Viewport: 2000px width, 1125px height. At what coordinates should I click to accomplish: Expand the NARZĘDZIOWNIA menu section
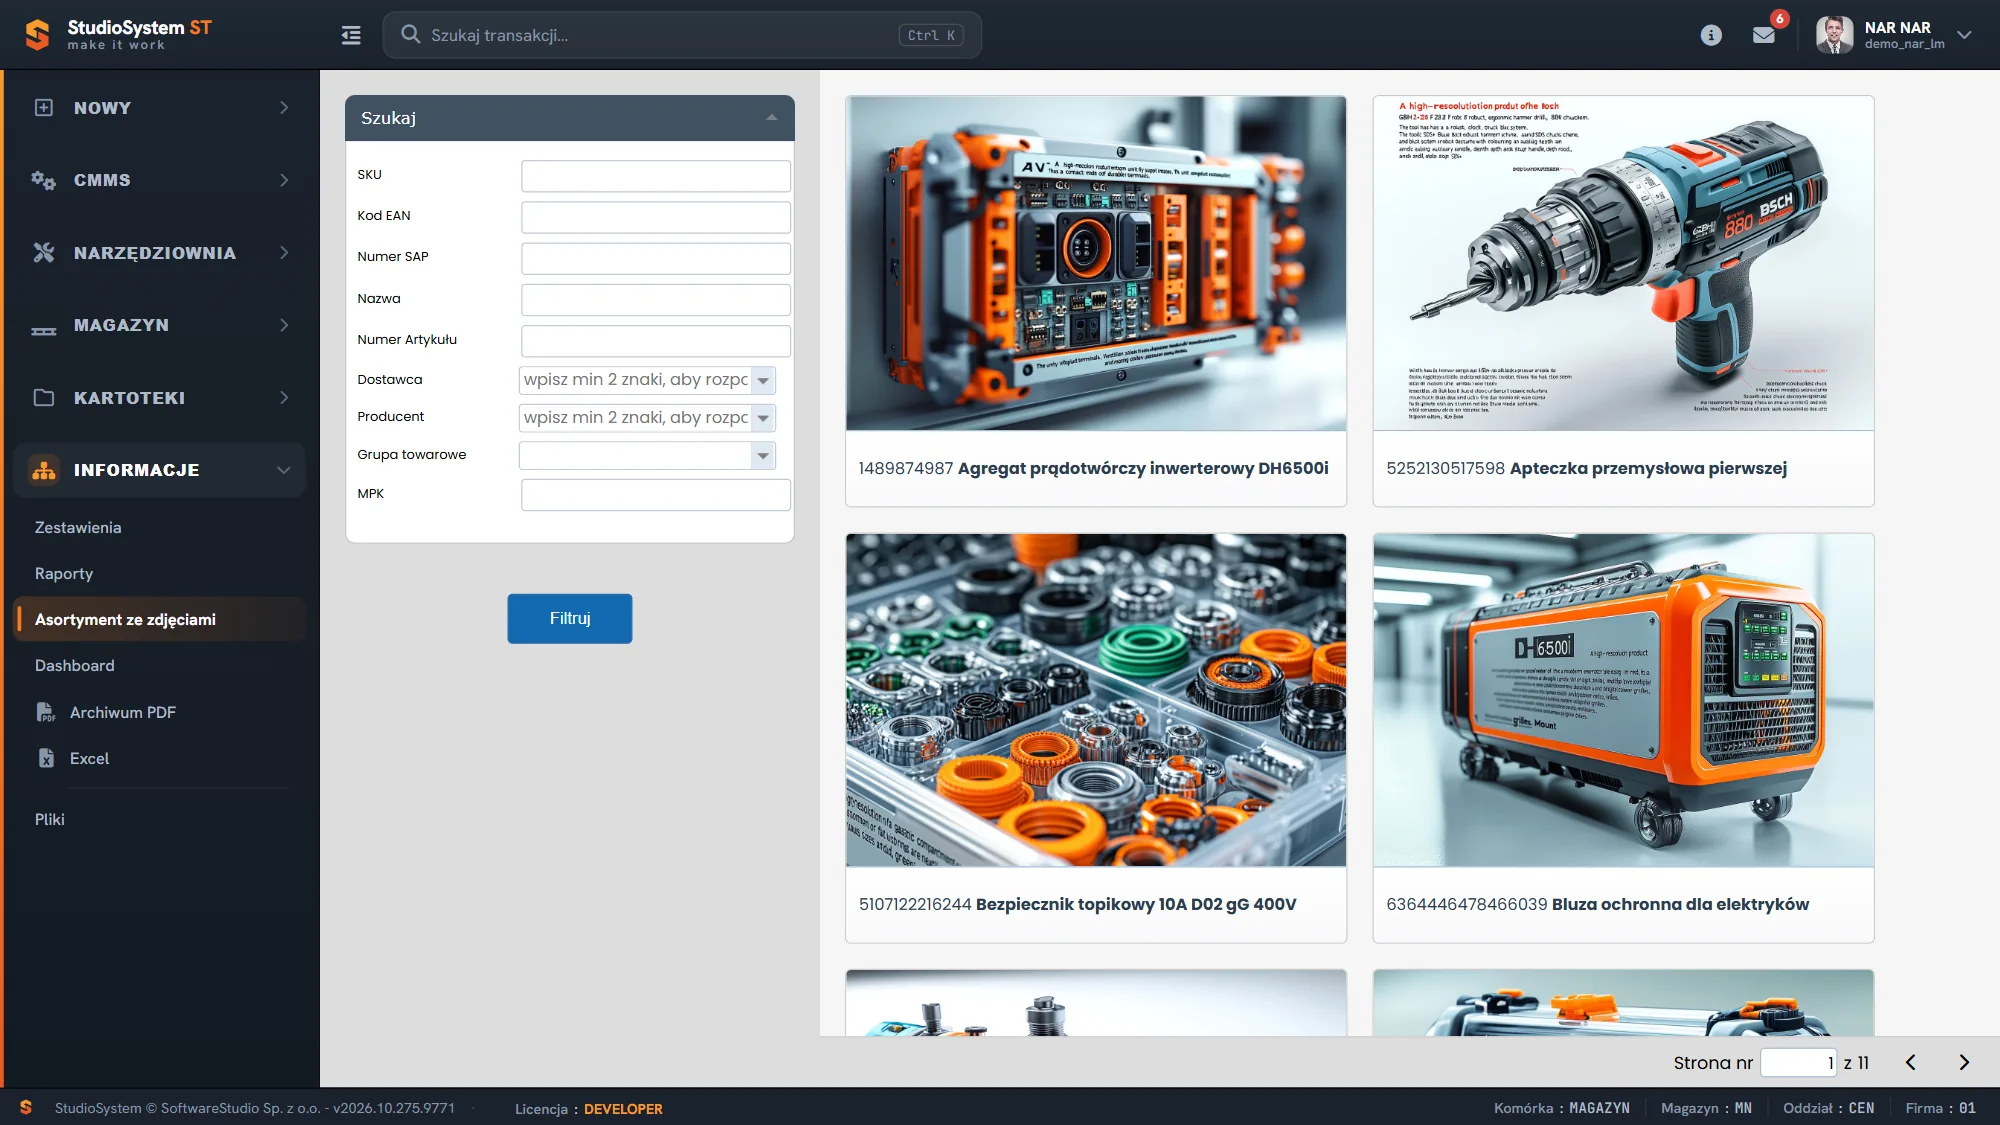pyautogui.click(x=160, y=253)
